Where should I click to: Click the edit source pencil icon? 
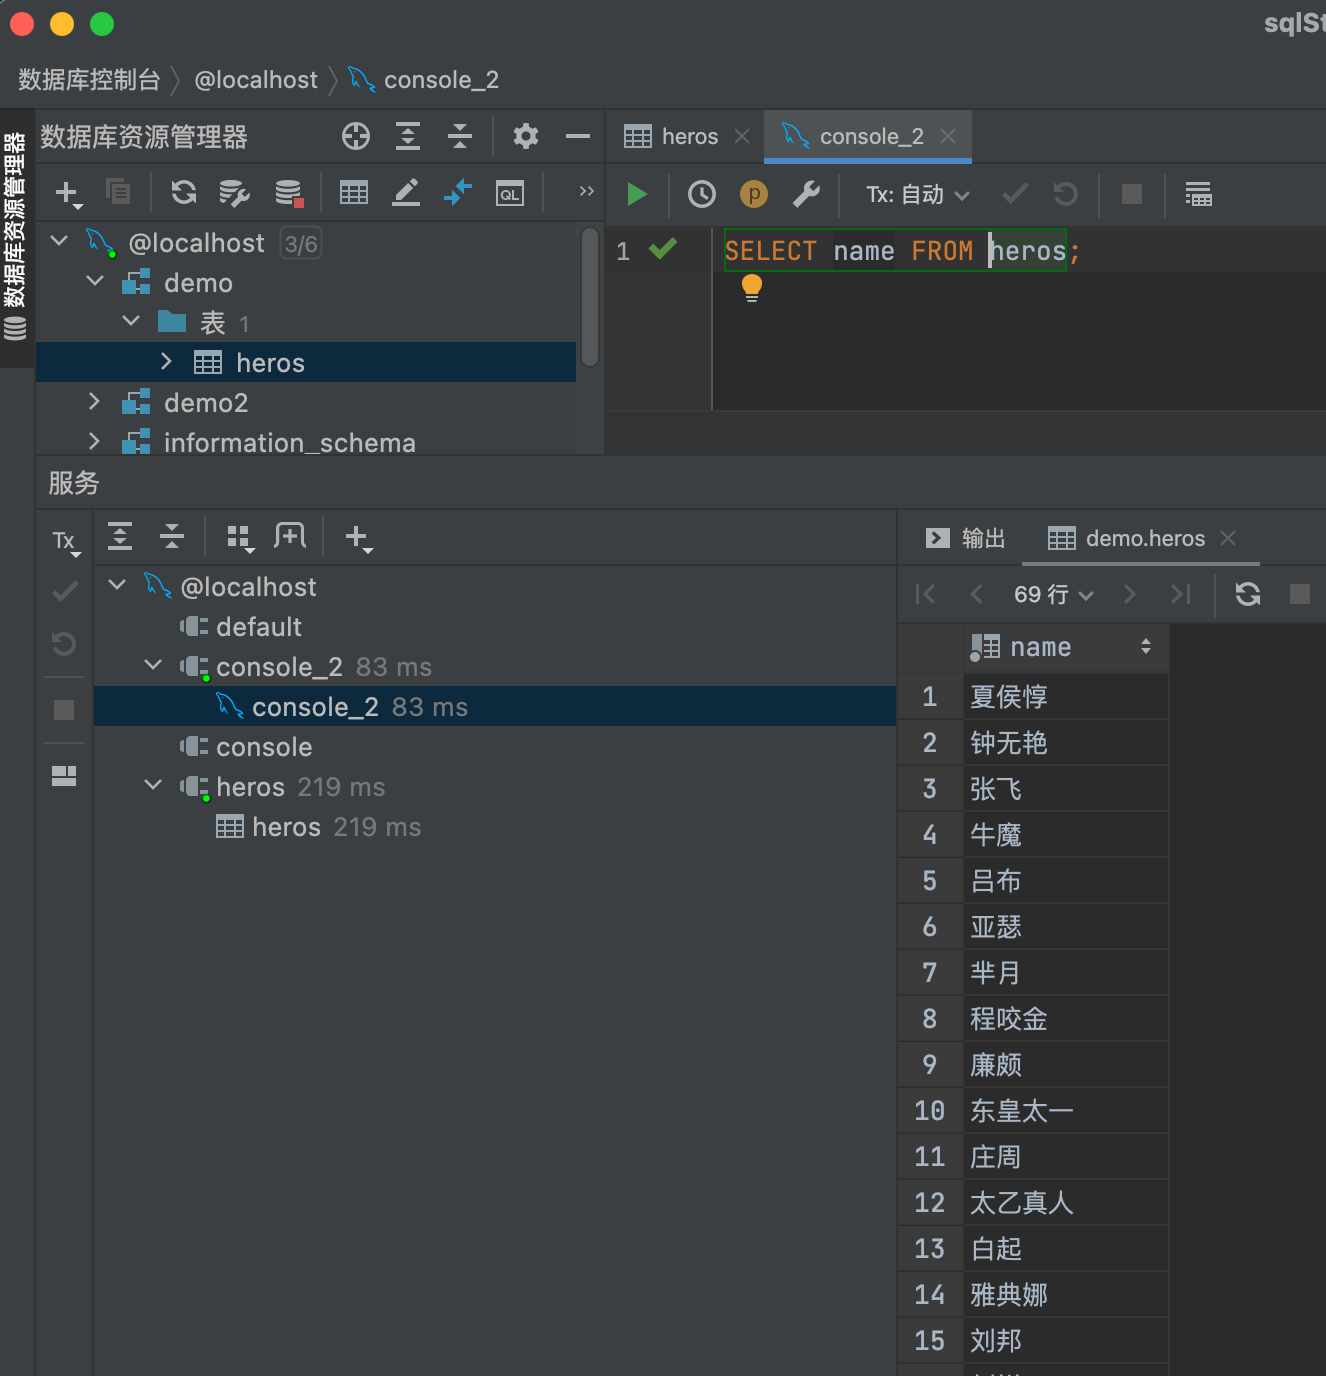click(x=406, y=192)
